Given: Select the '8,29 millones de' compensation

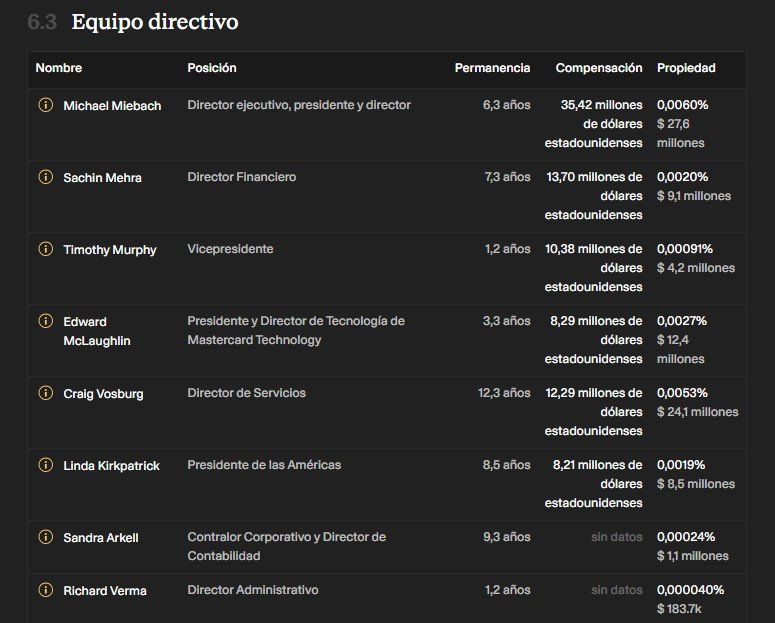Looking at the screenshot, I should tap(597, 321).
